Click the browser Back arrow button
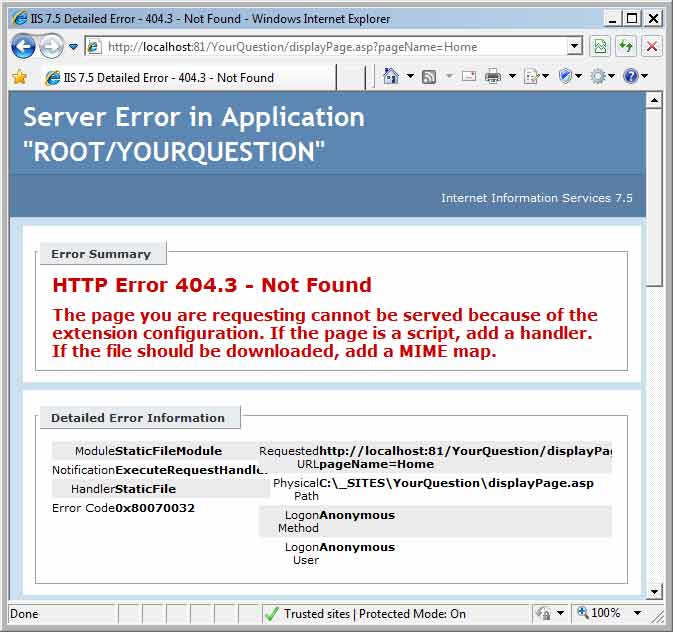The width and height of the screenshot is (673, 632). coord(23,46)
